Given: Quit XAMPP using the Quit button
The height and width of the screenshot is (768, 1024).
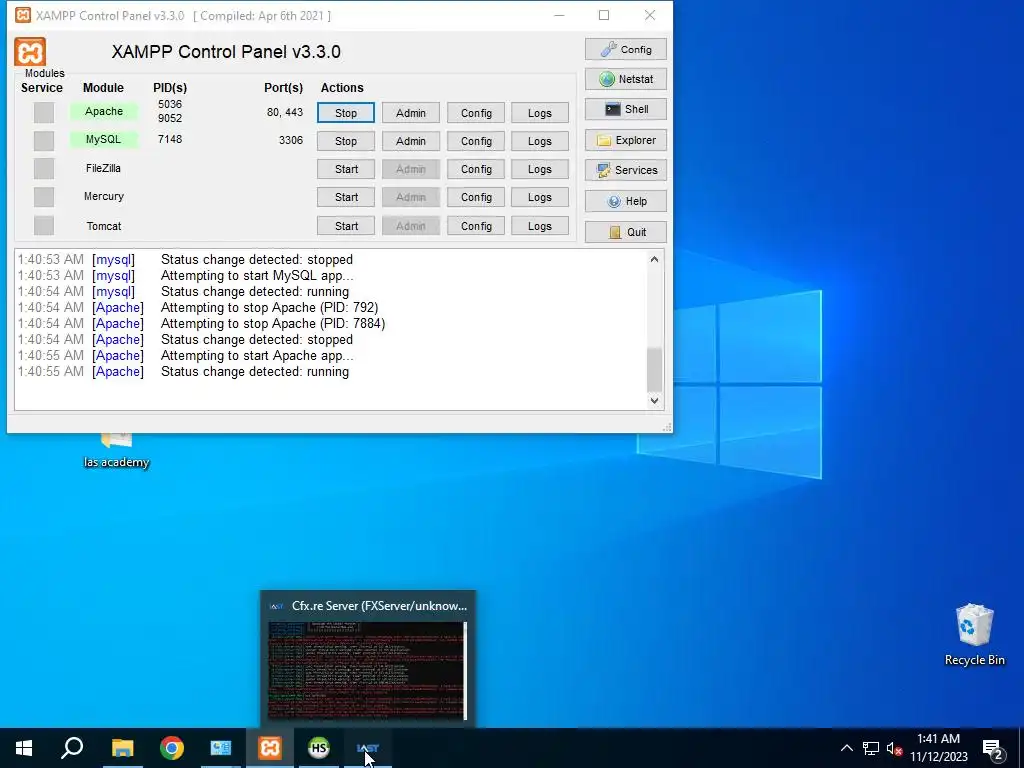Looking at the screenshot, I should (626, 232).
